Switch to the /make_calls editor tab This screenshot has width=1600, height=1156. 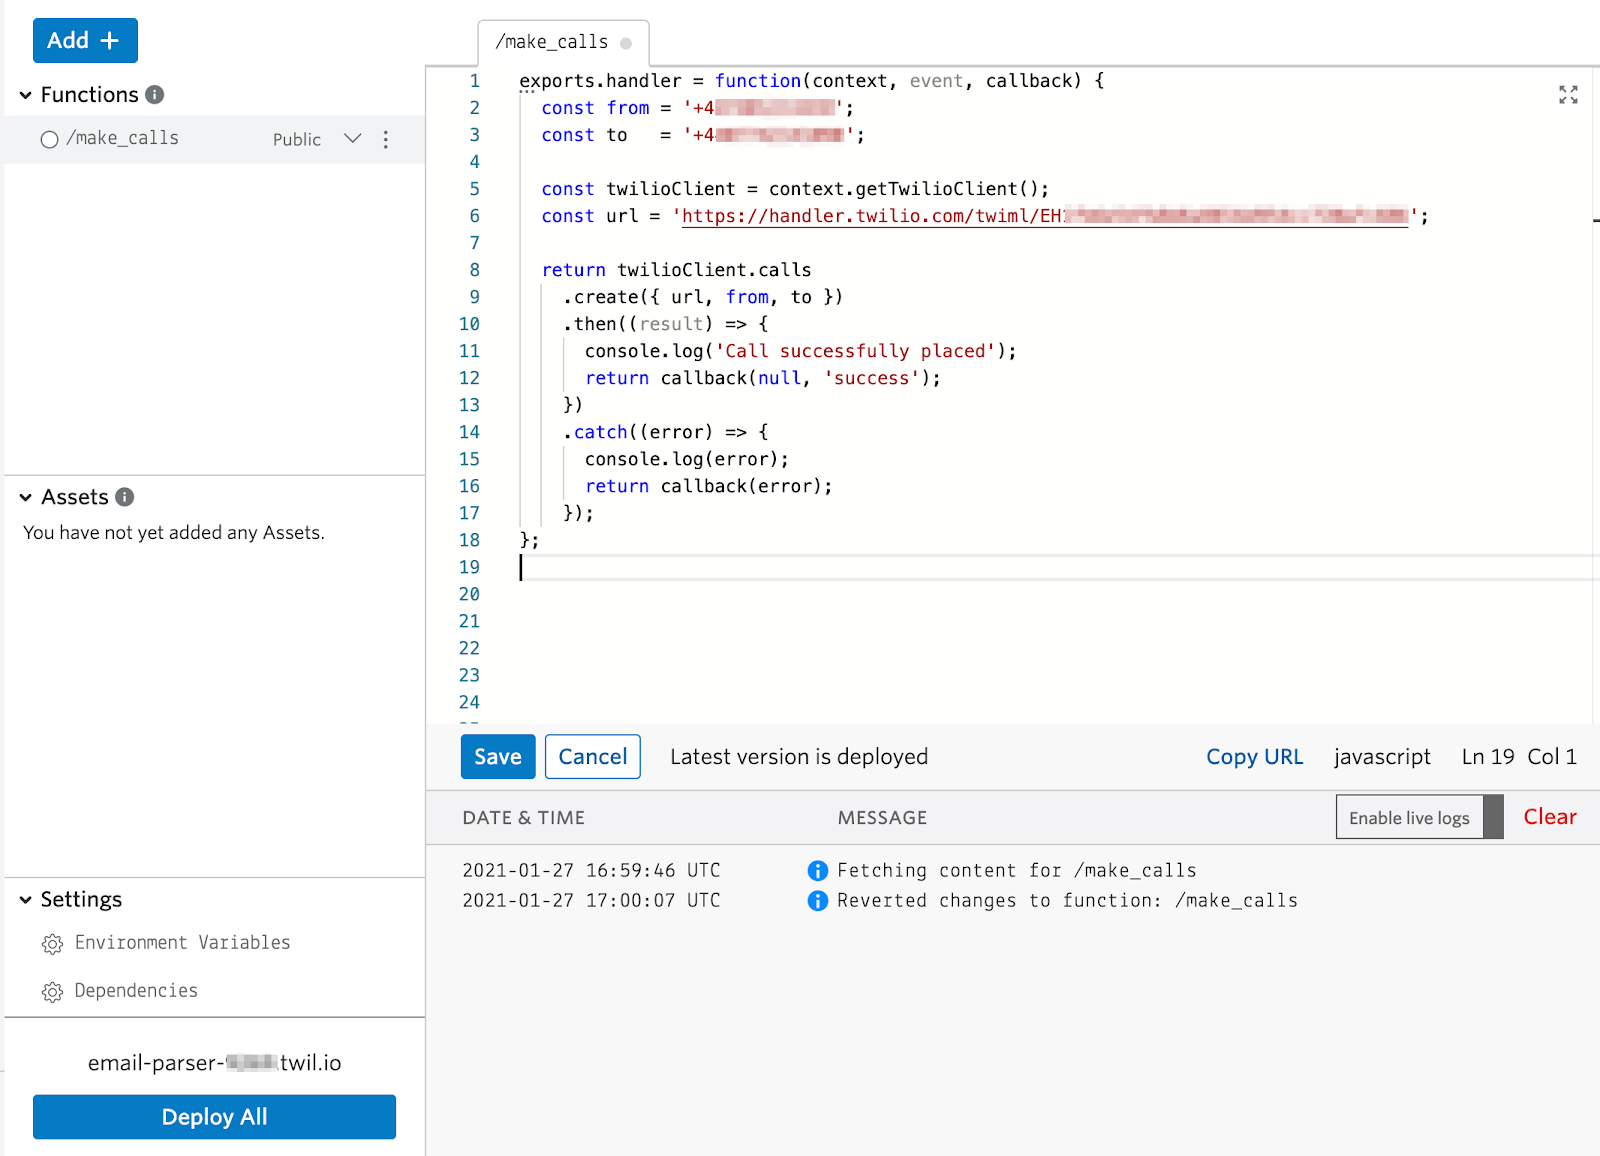click(x=563, y=42)
